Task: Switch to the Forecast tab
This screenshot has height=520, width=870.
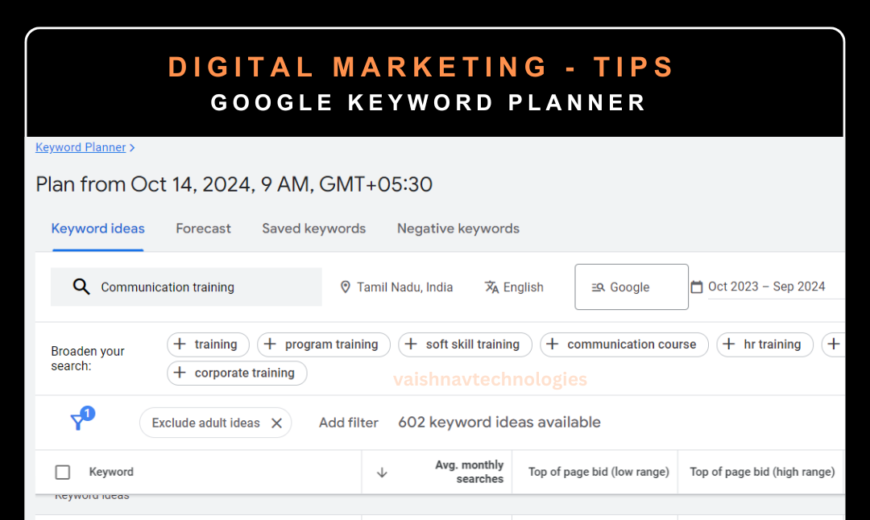Action: 203,228
